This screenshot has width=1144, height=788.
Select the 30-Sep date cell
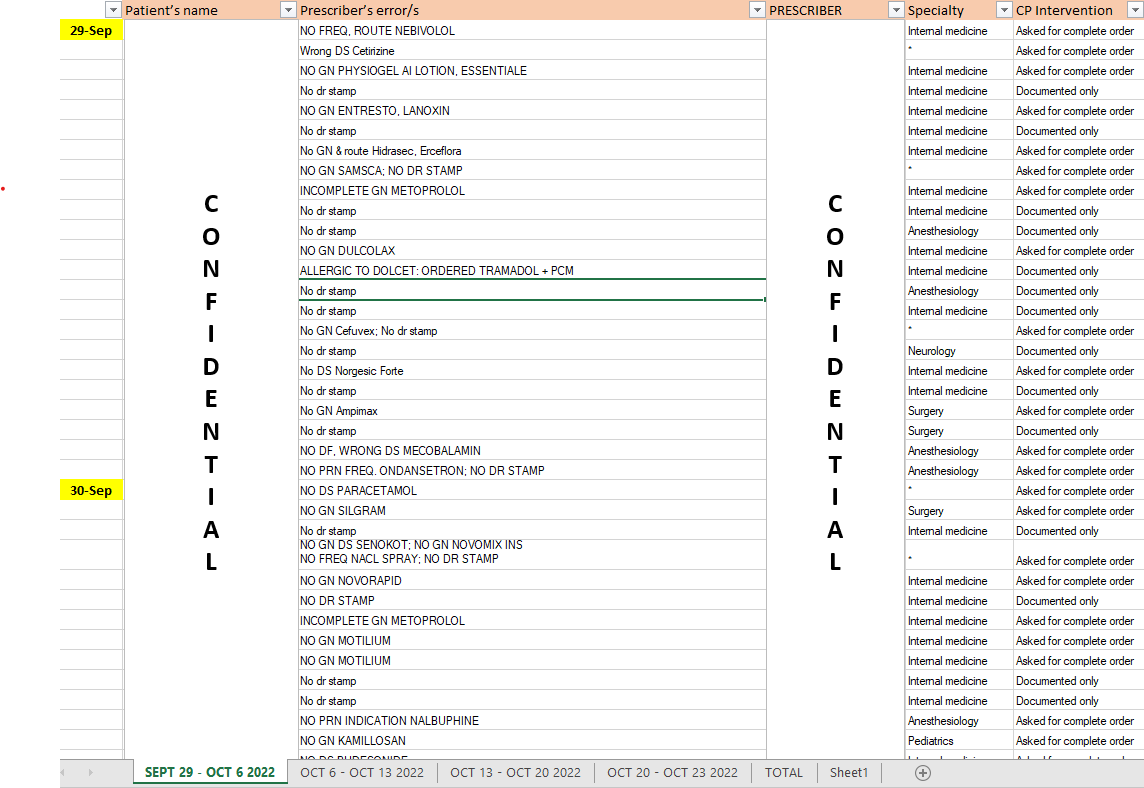point(91,491)
